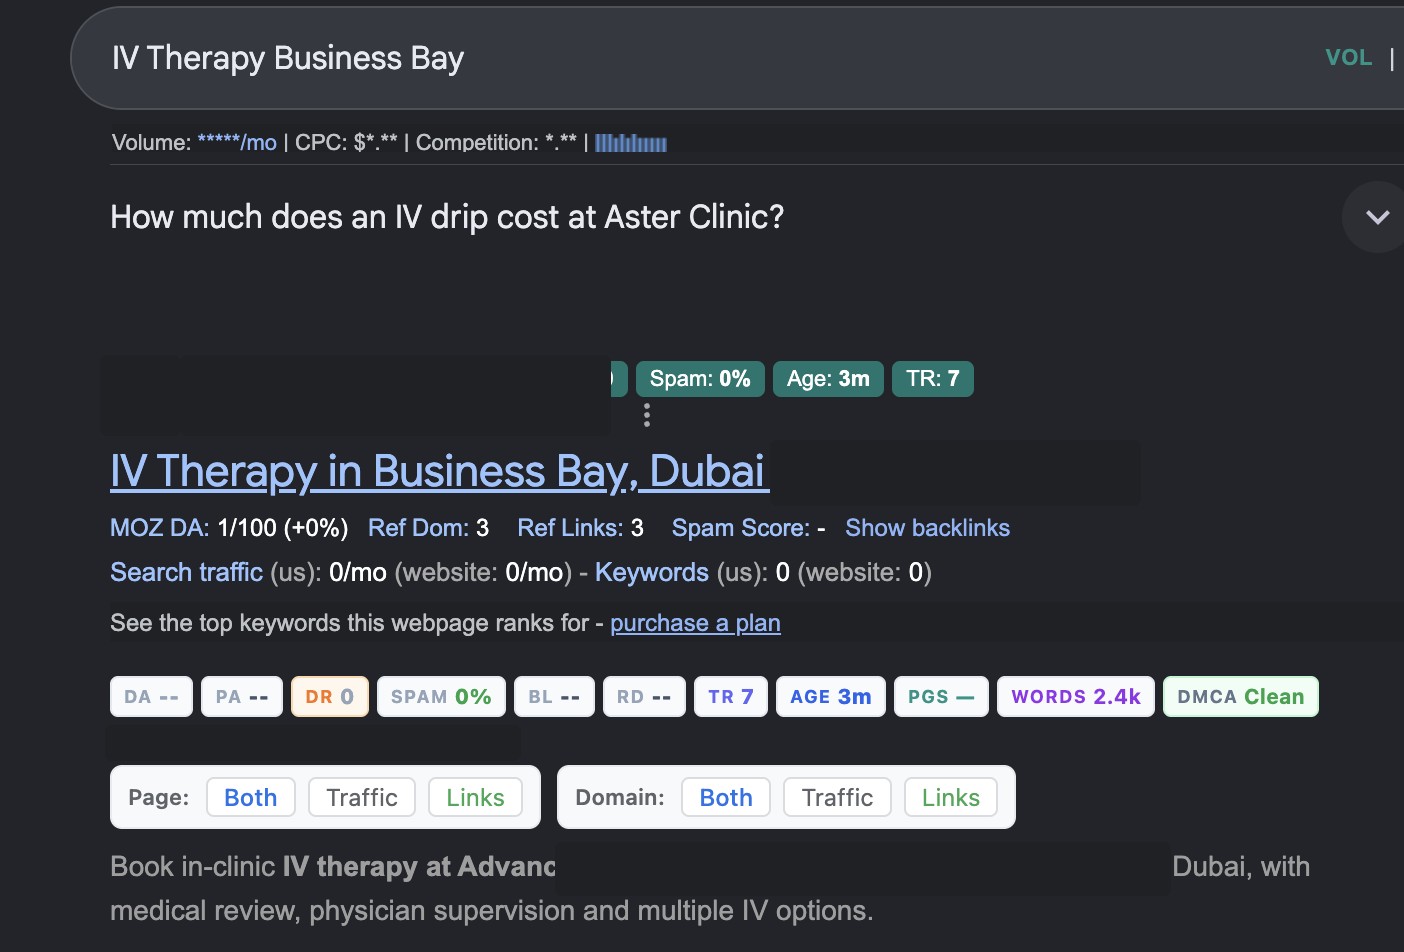Click the blue TR 7 chip
1404x952 pixels.
[731, 697]
